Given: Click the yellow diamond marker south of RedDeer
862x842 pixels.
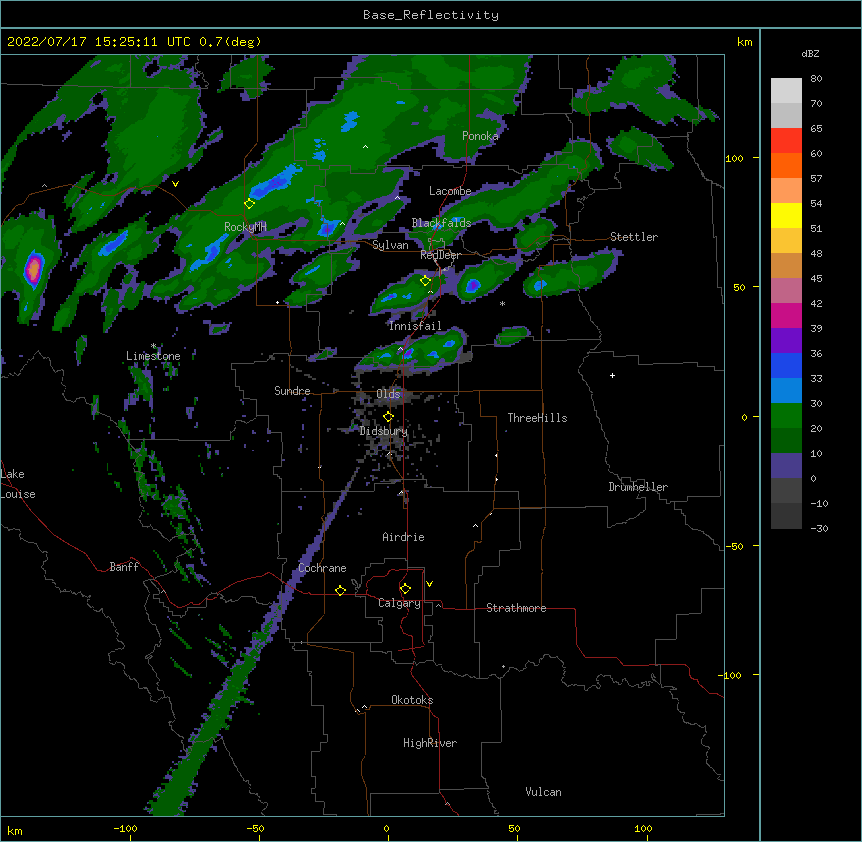Looking at the screenshot, I should [426, 281].
